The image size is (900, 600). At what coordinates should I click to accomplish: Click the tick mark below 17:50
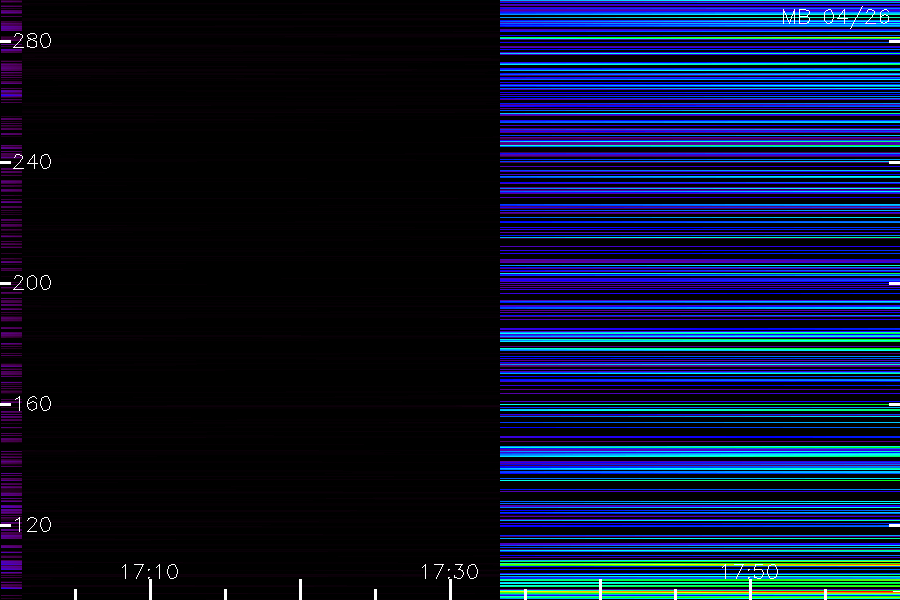(750, 590)
